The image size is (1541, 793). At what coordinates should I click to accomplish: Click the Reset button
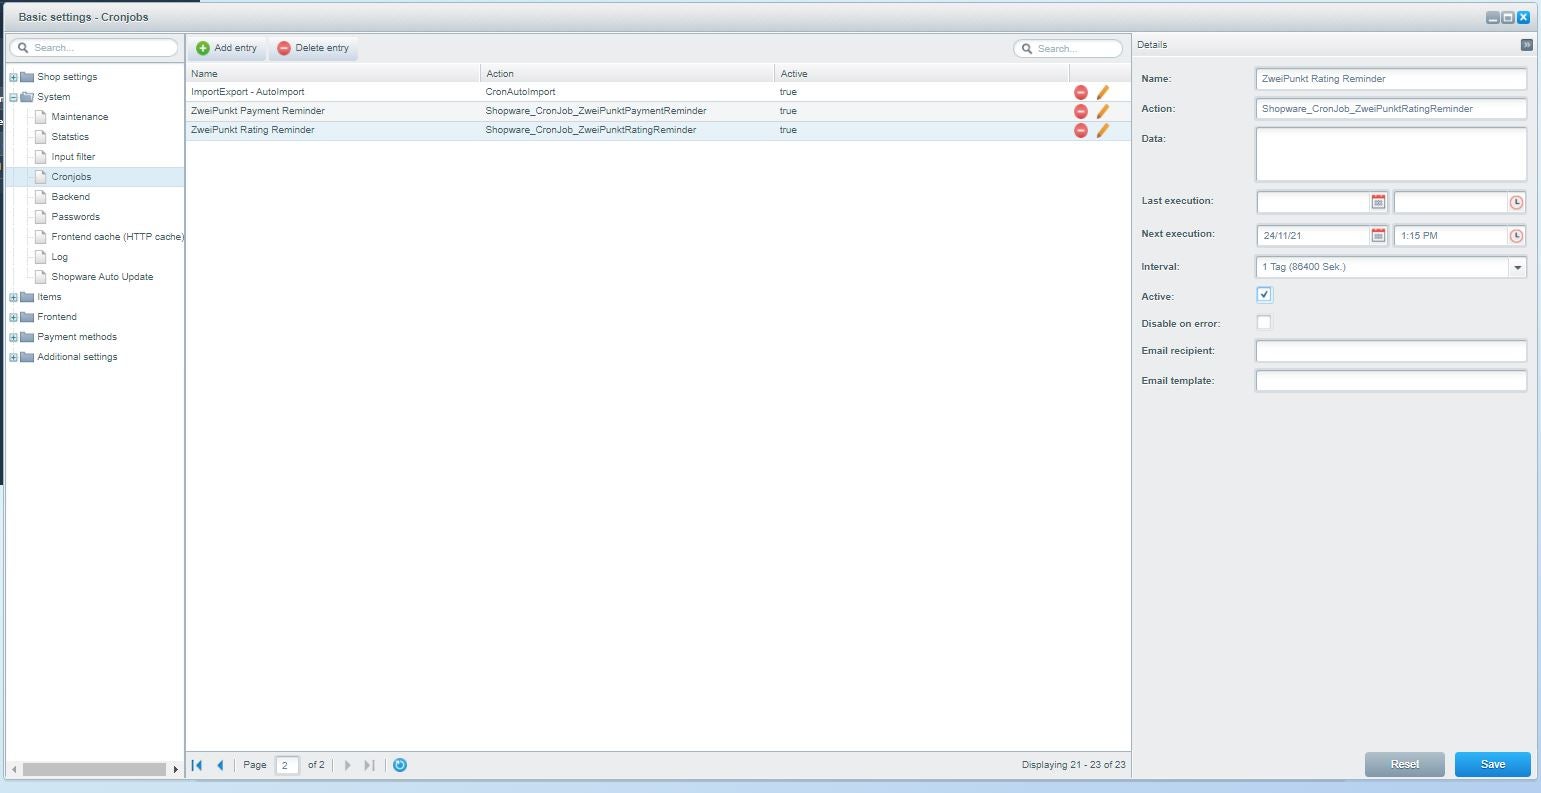tap(1404, 764)
